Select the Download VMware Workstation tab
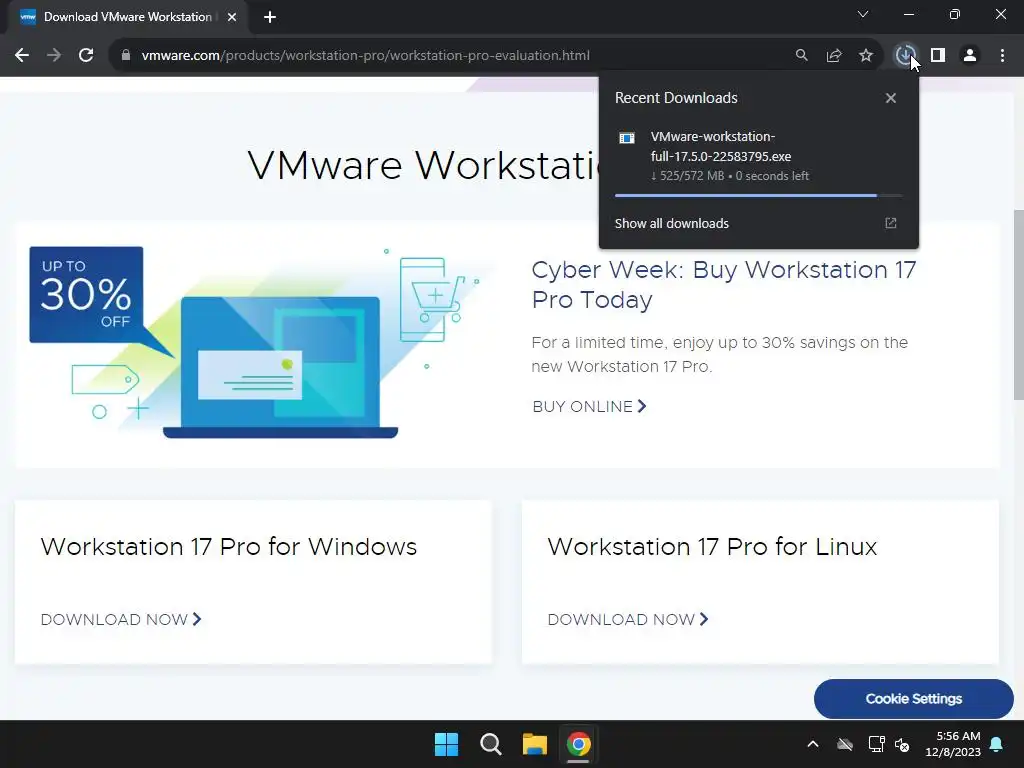The image size is (1024, 768). click(x=128, y=17)
